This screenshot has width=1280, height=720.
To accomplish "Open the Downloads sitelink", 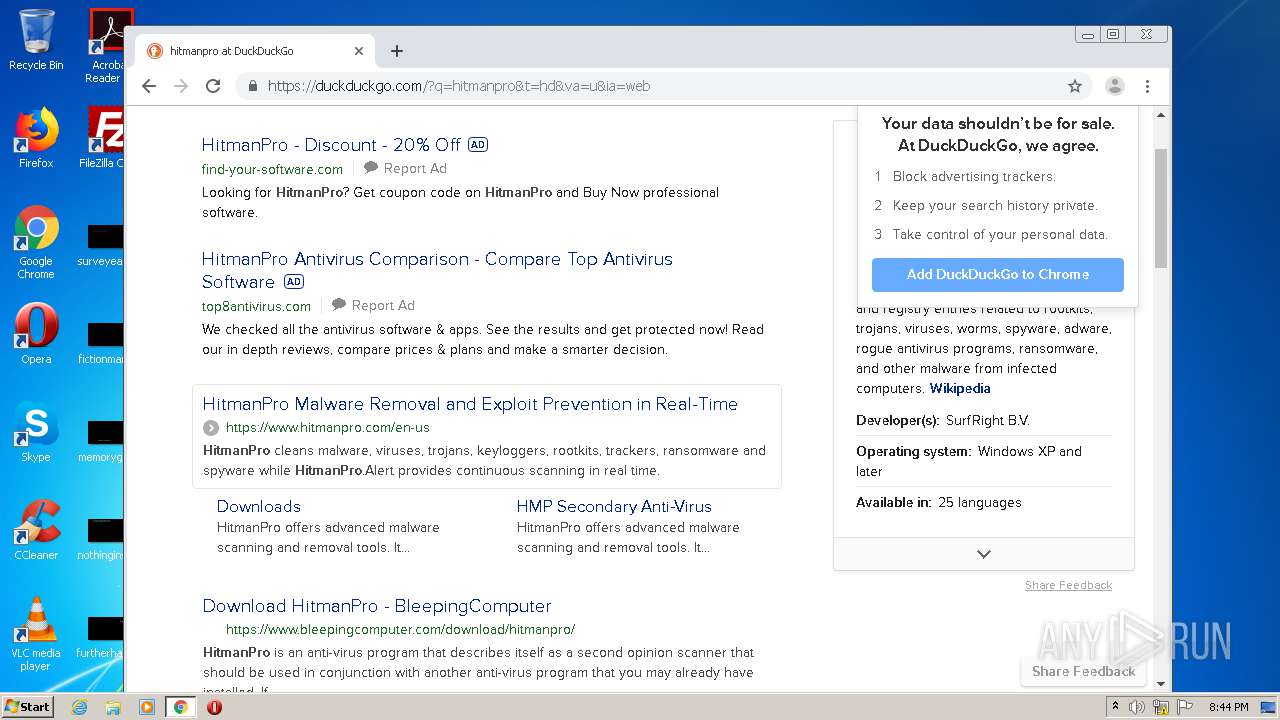I will (x=259, y=507).
